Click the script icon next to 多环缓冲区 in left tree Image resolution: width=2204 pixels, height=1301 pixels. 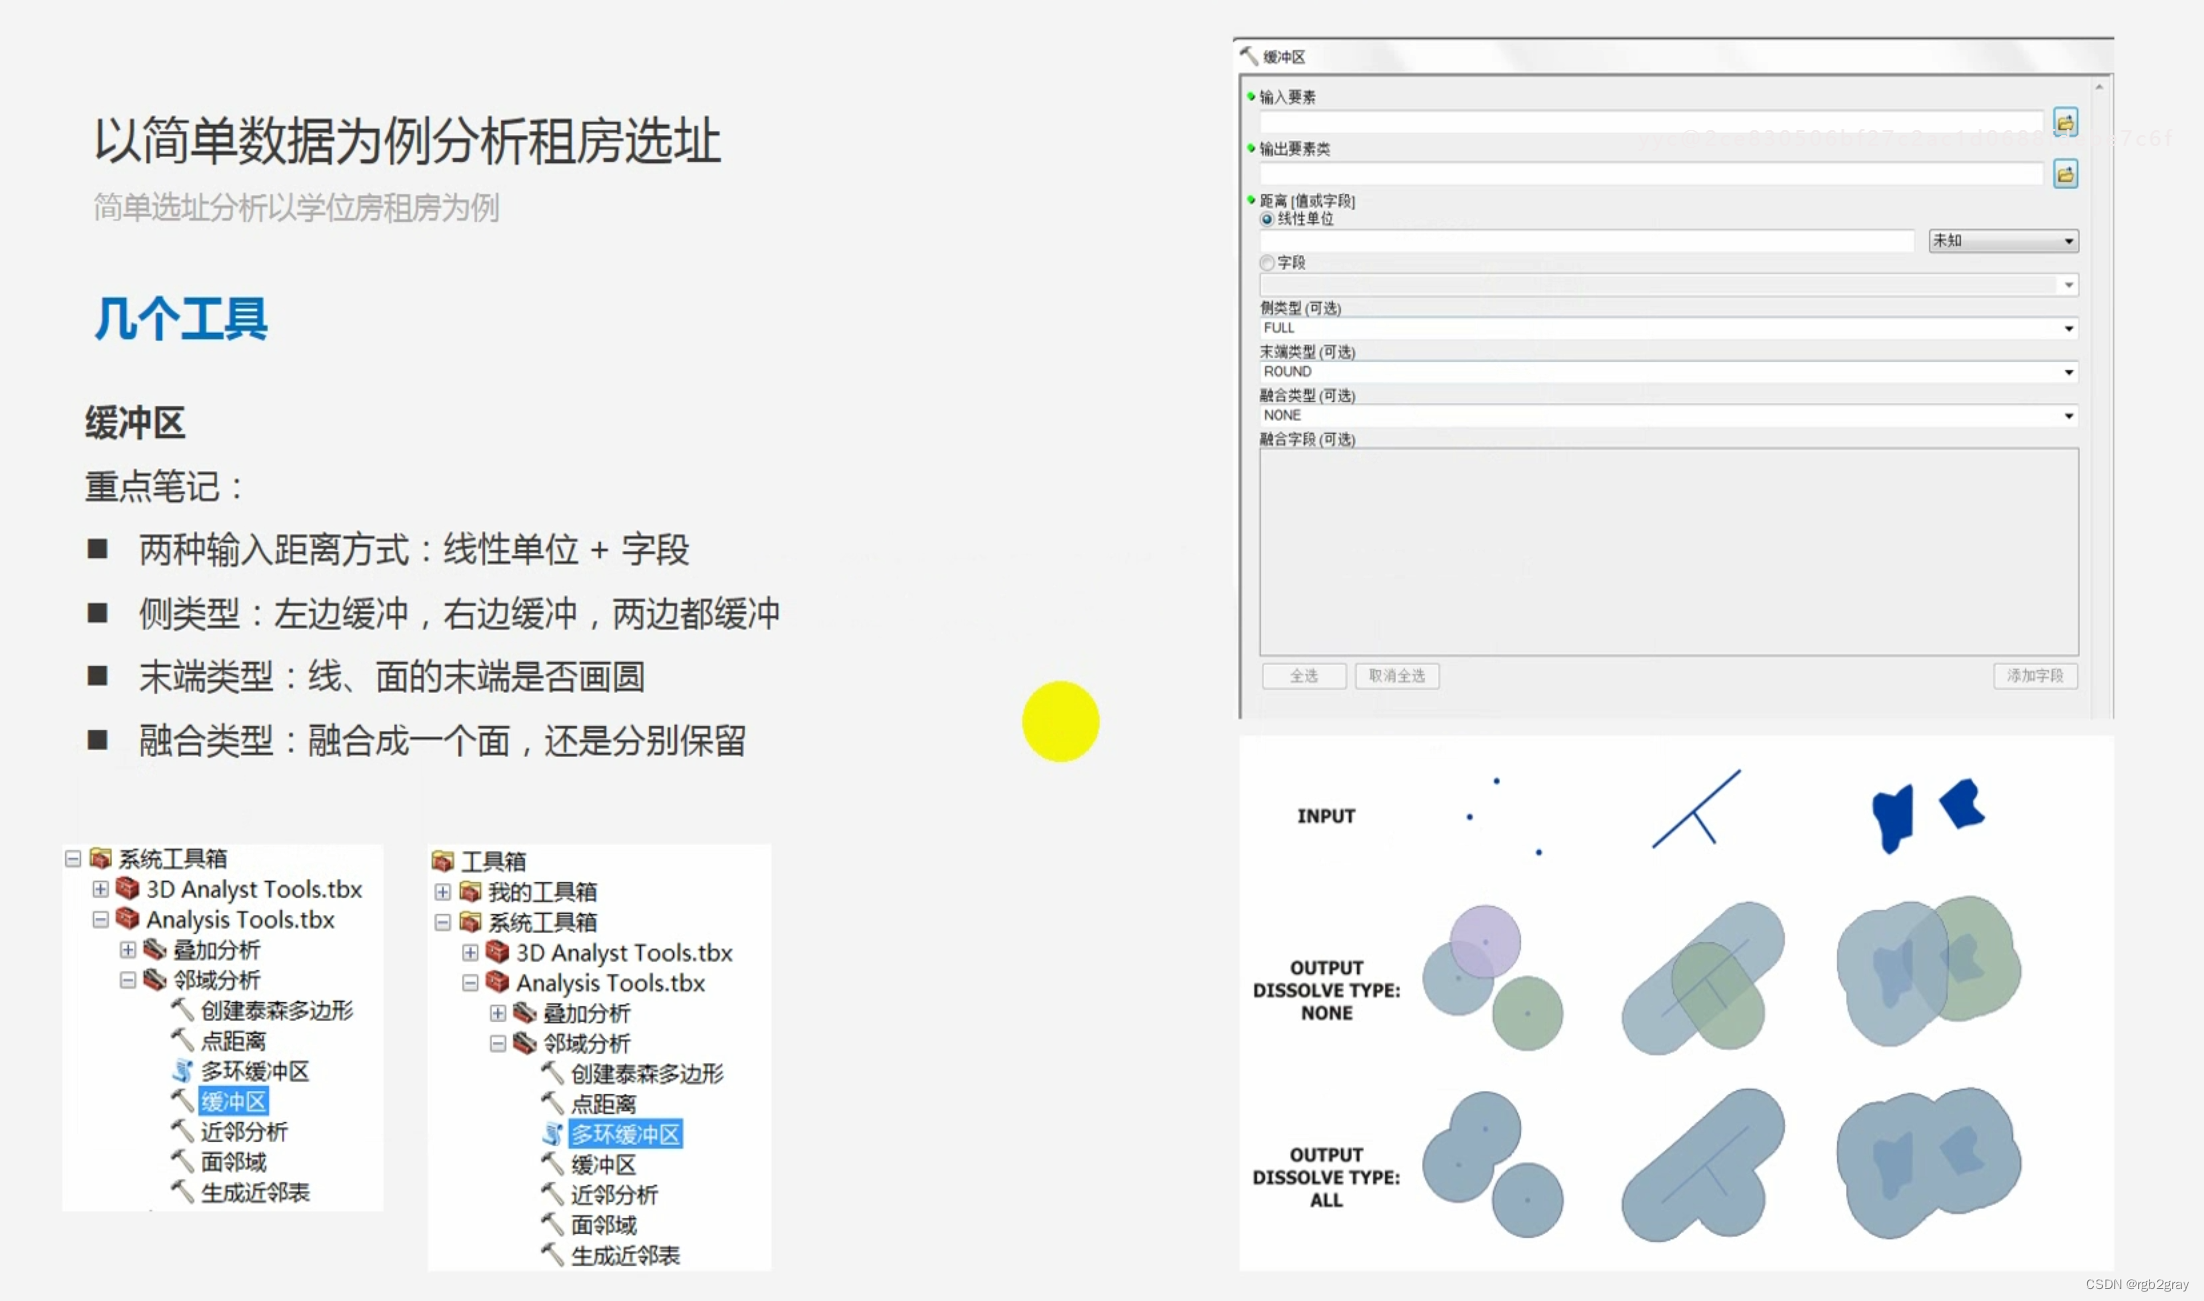click(182, 1071)
